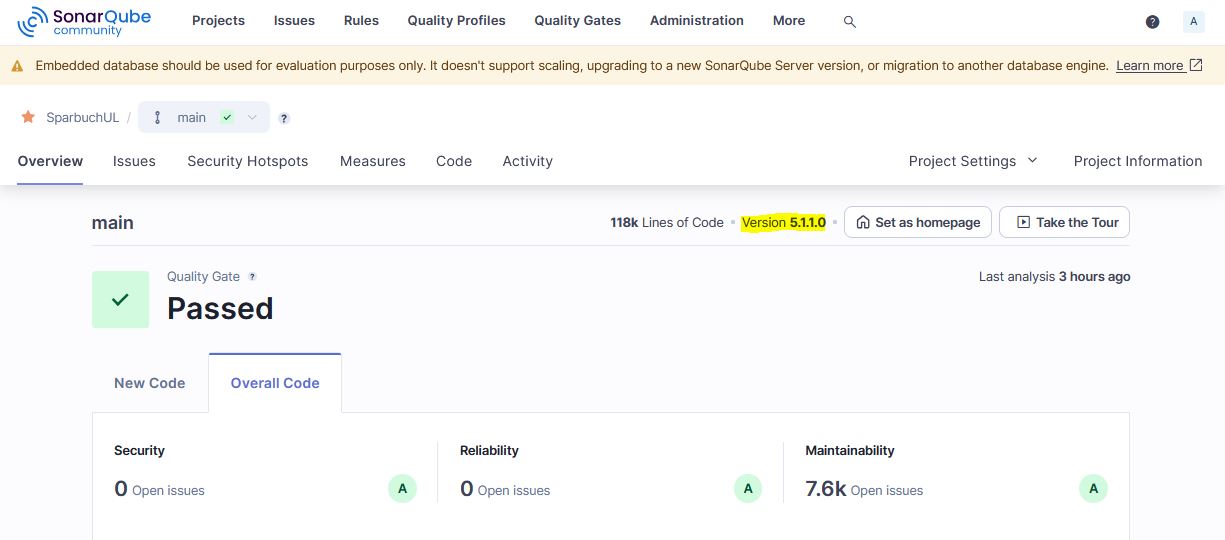Click the Security rating A badge
This screenshot has width=1225, height=540.
point(402,488)
